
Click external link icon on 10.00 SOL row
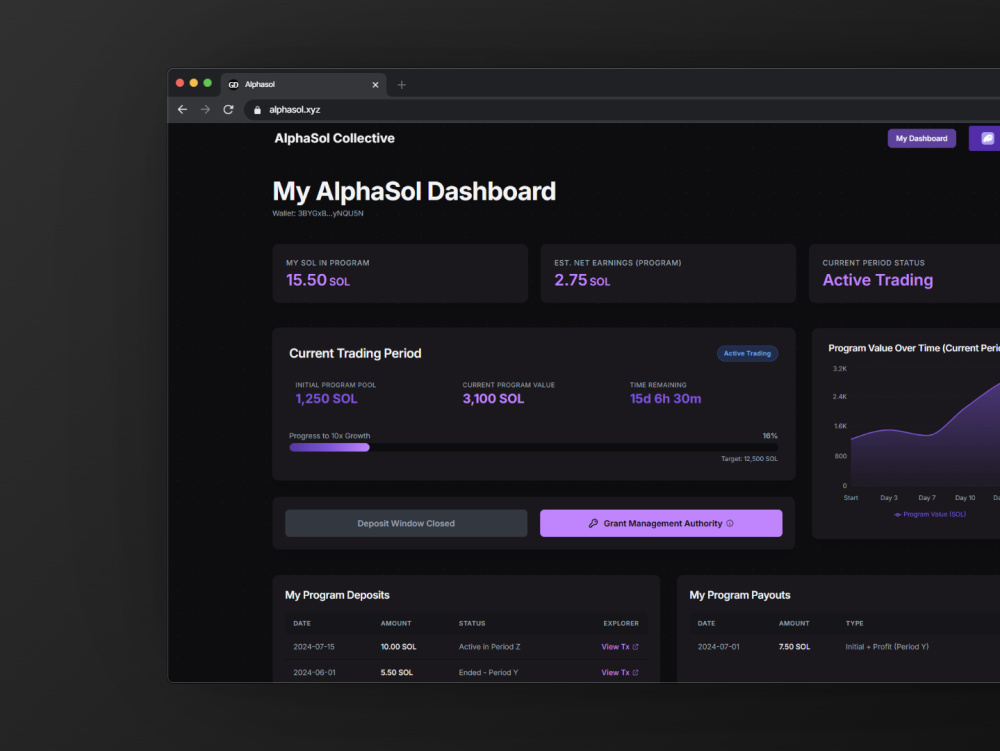point(635,646)
